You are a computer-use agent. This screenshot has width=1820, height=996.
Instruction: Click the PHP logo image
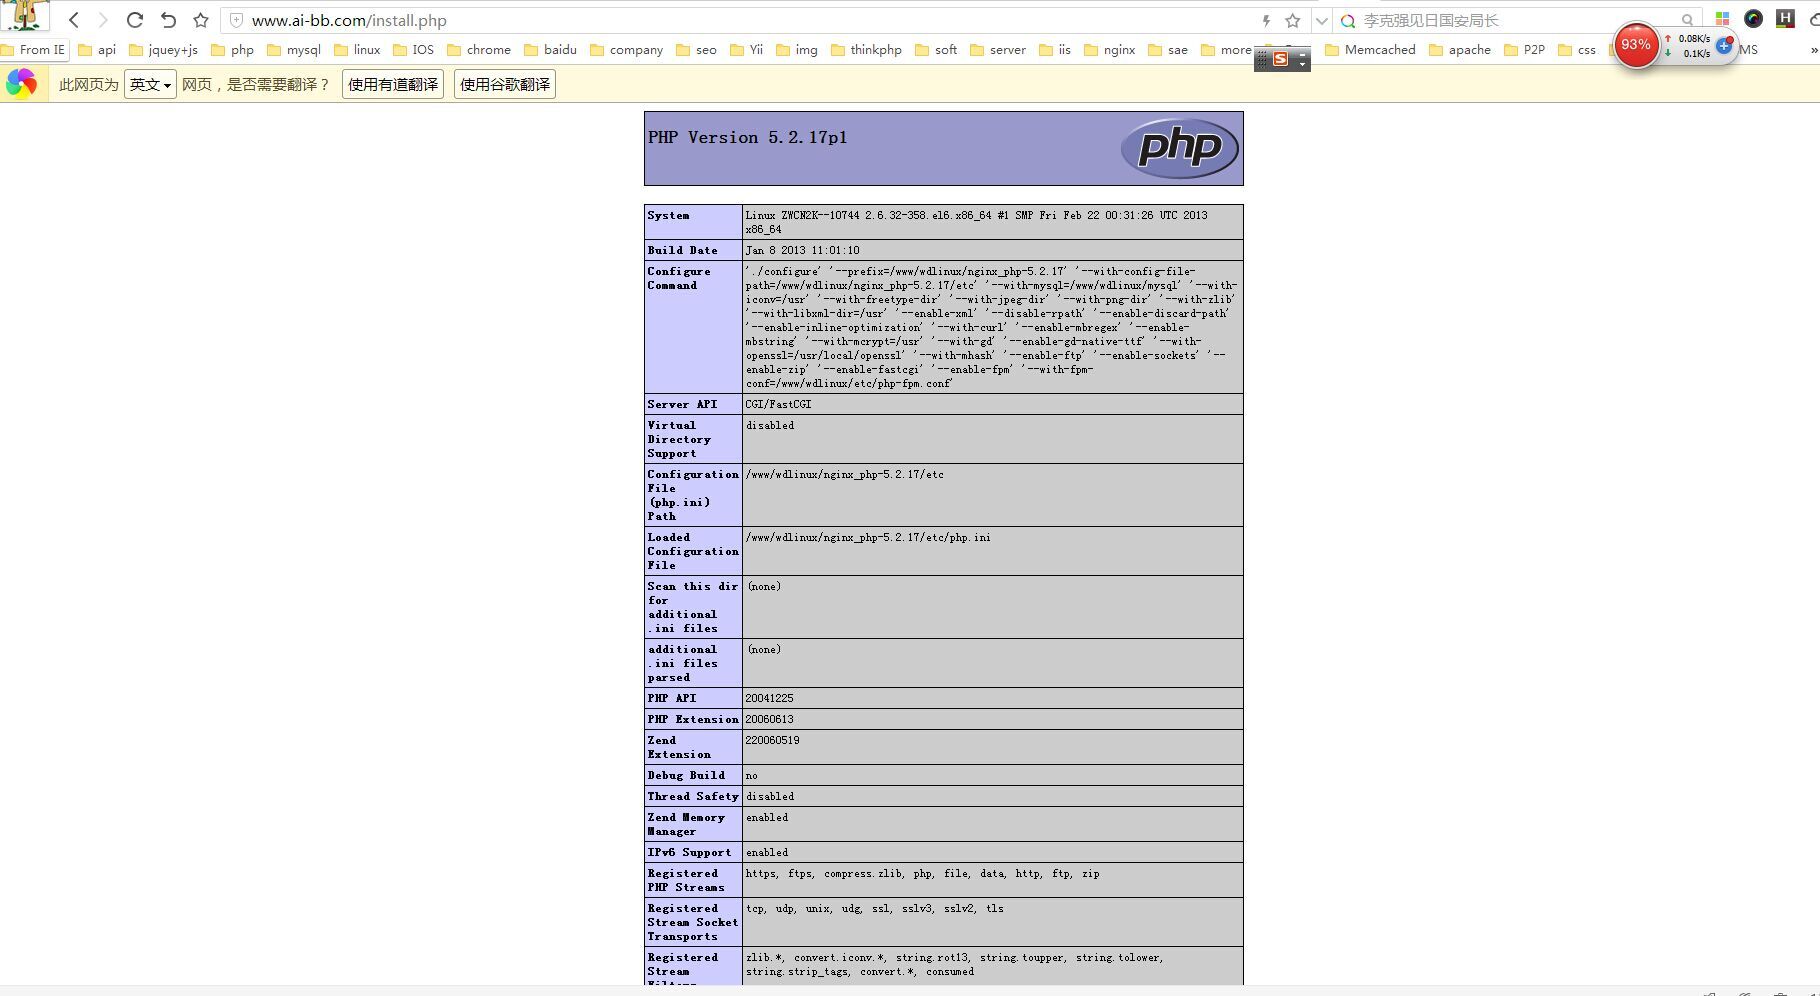[x=1180, y=148]
